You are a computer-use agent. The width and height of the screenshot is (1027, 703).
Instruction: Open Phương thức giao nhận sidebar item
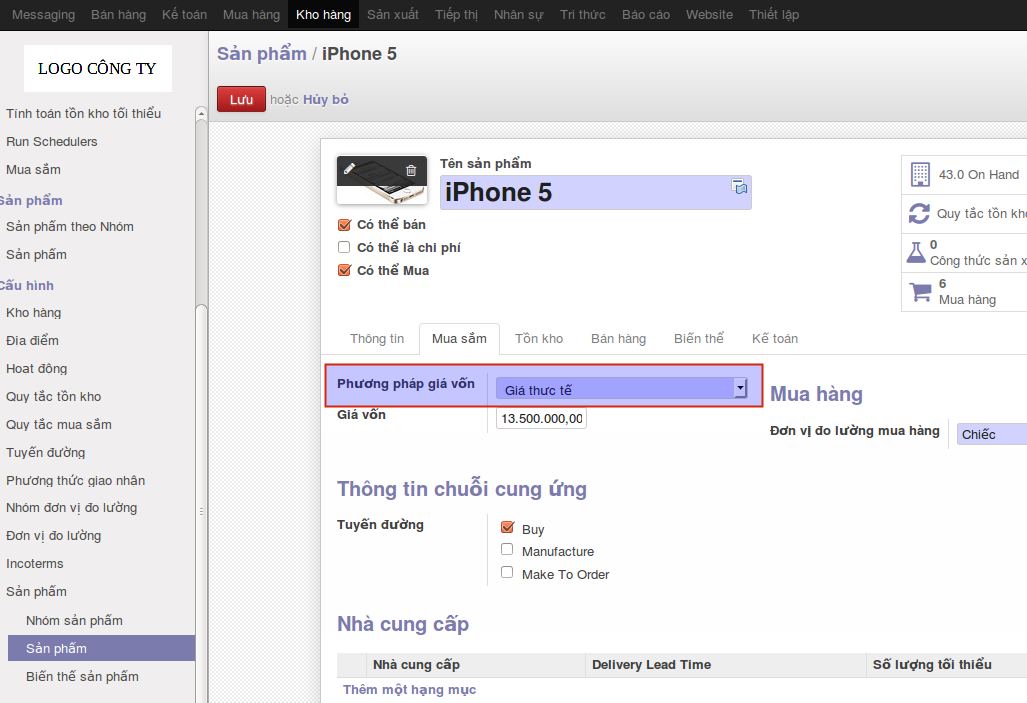(x=75, y=480)
